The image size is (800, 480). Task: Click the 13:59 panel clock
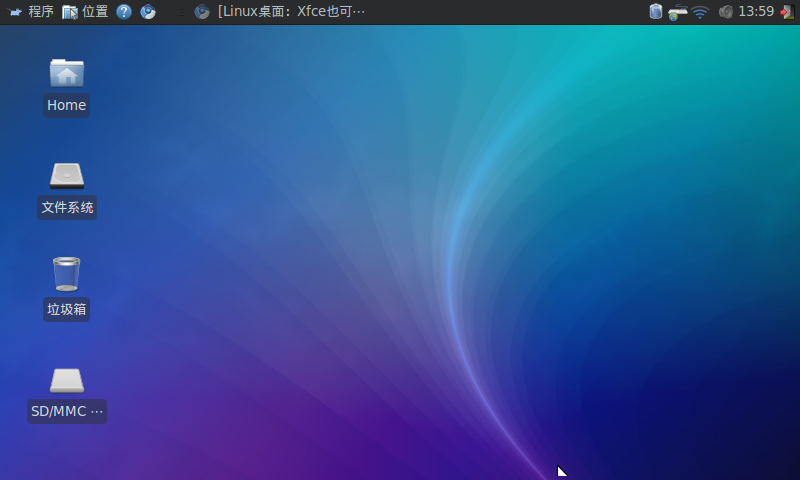(756, 11)
